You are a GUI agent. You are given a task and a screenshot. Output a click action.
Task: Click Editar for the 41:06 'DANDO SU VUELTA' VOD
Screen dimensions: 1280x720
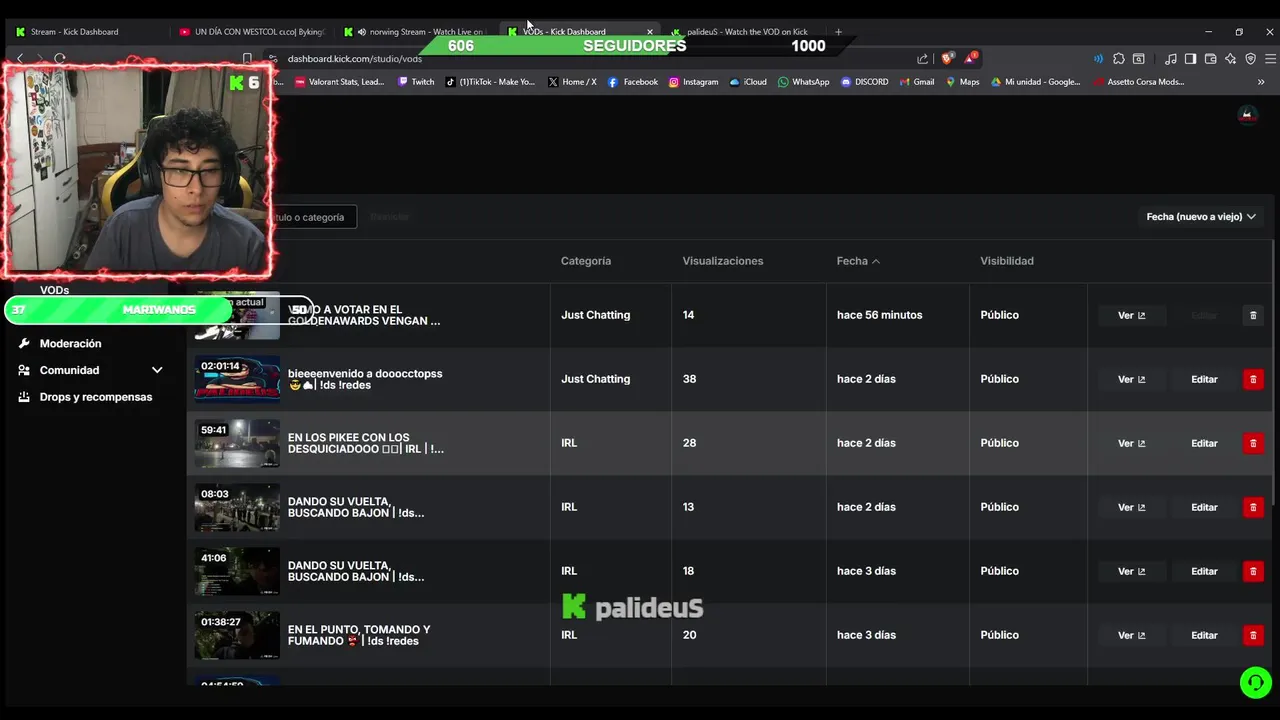[x=1204, y=571]
